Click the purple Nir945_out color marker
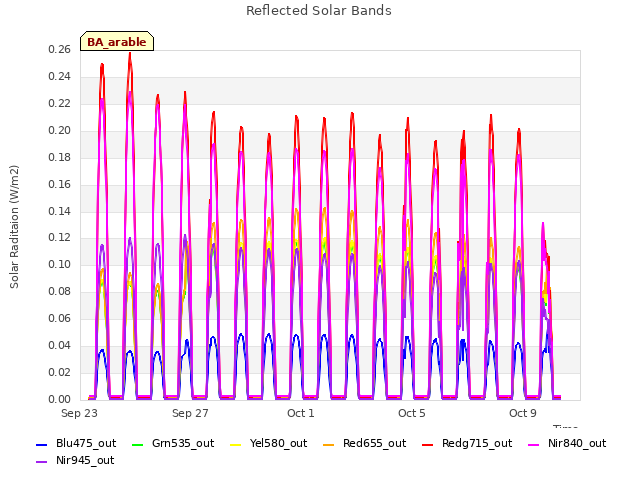This screenshot has width=640, height=480. tap(42, 462)
